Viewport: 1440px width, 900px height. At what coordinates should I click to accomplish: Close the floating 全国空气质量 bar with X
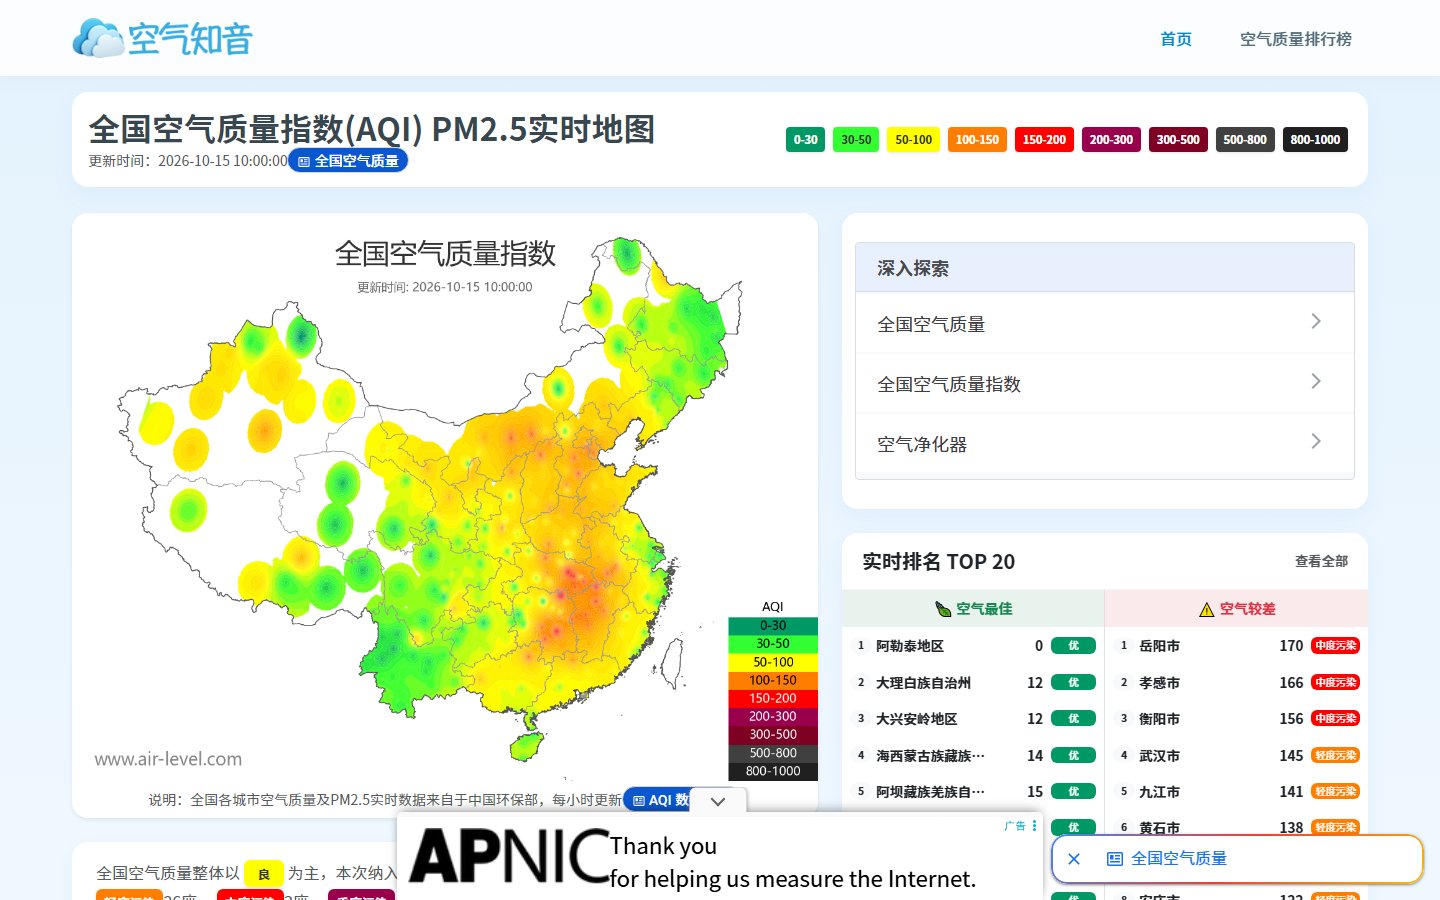click(1074, 859)
